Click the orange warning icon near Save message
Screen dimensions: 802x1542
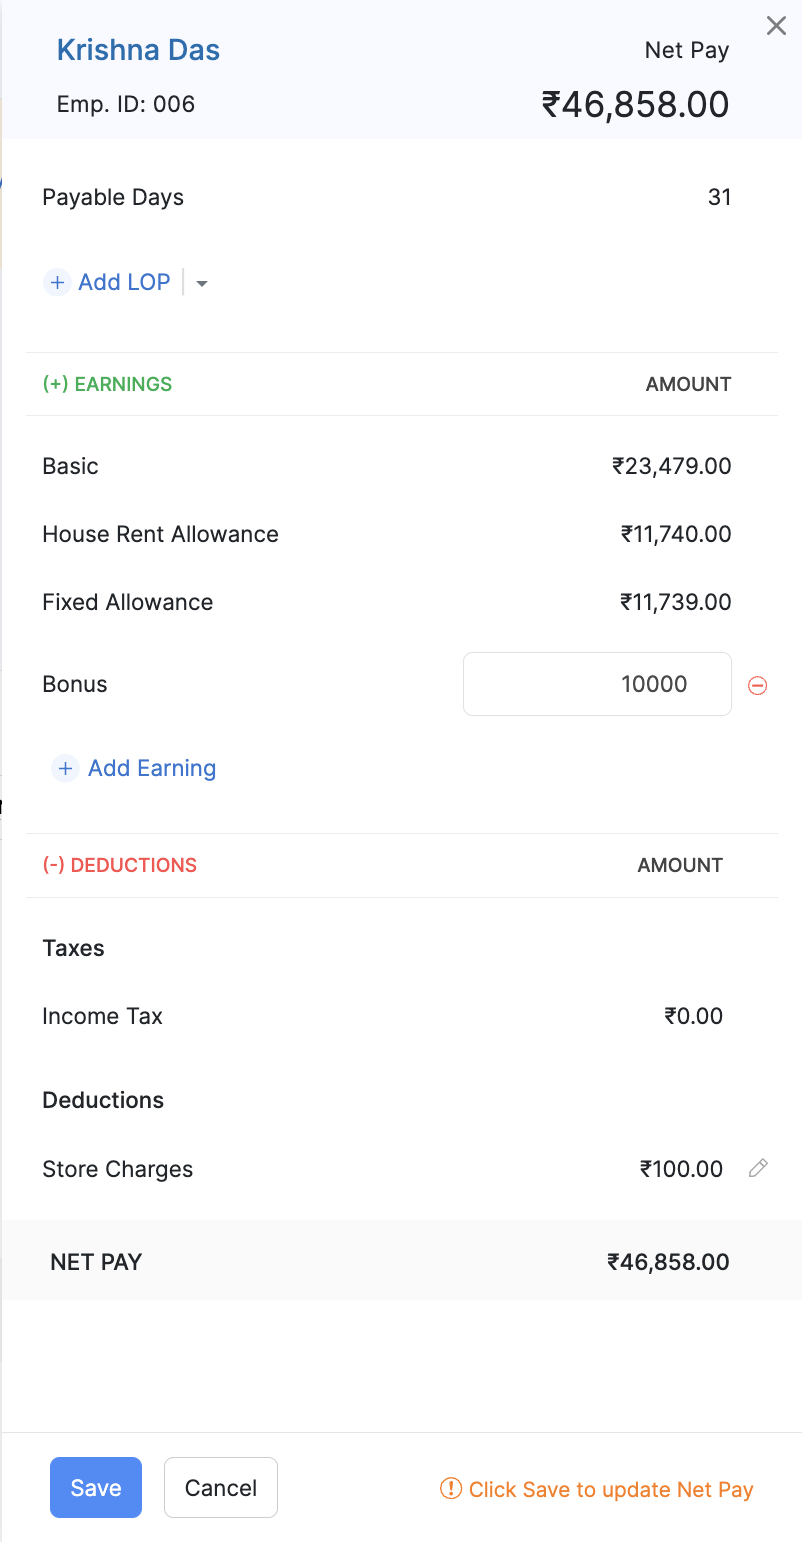click(x=451, y=1489)
